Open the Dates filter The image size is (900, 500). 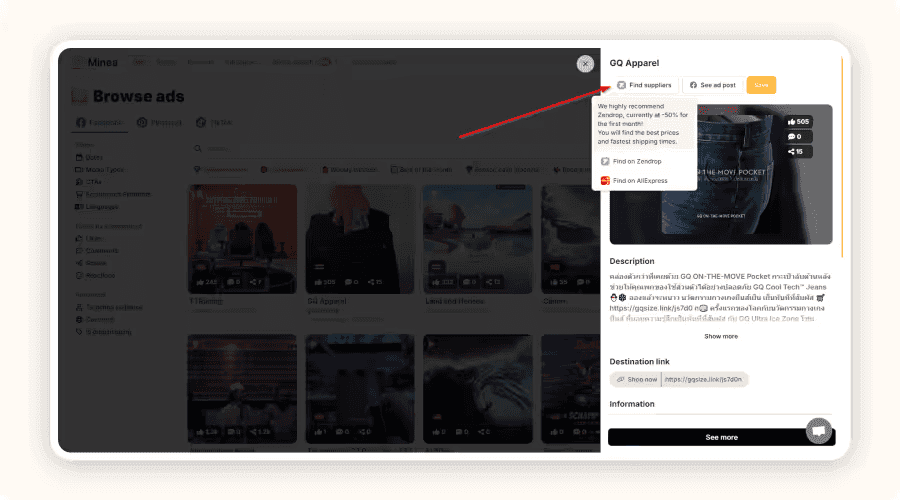pyautogui.click(x=90, y=157)
